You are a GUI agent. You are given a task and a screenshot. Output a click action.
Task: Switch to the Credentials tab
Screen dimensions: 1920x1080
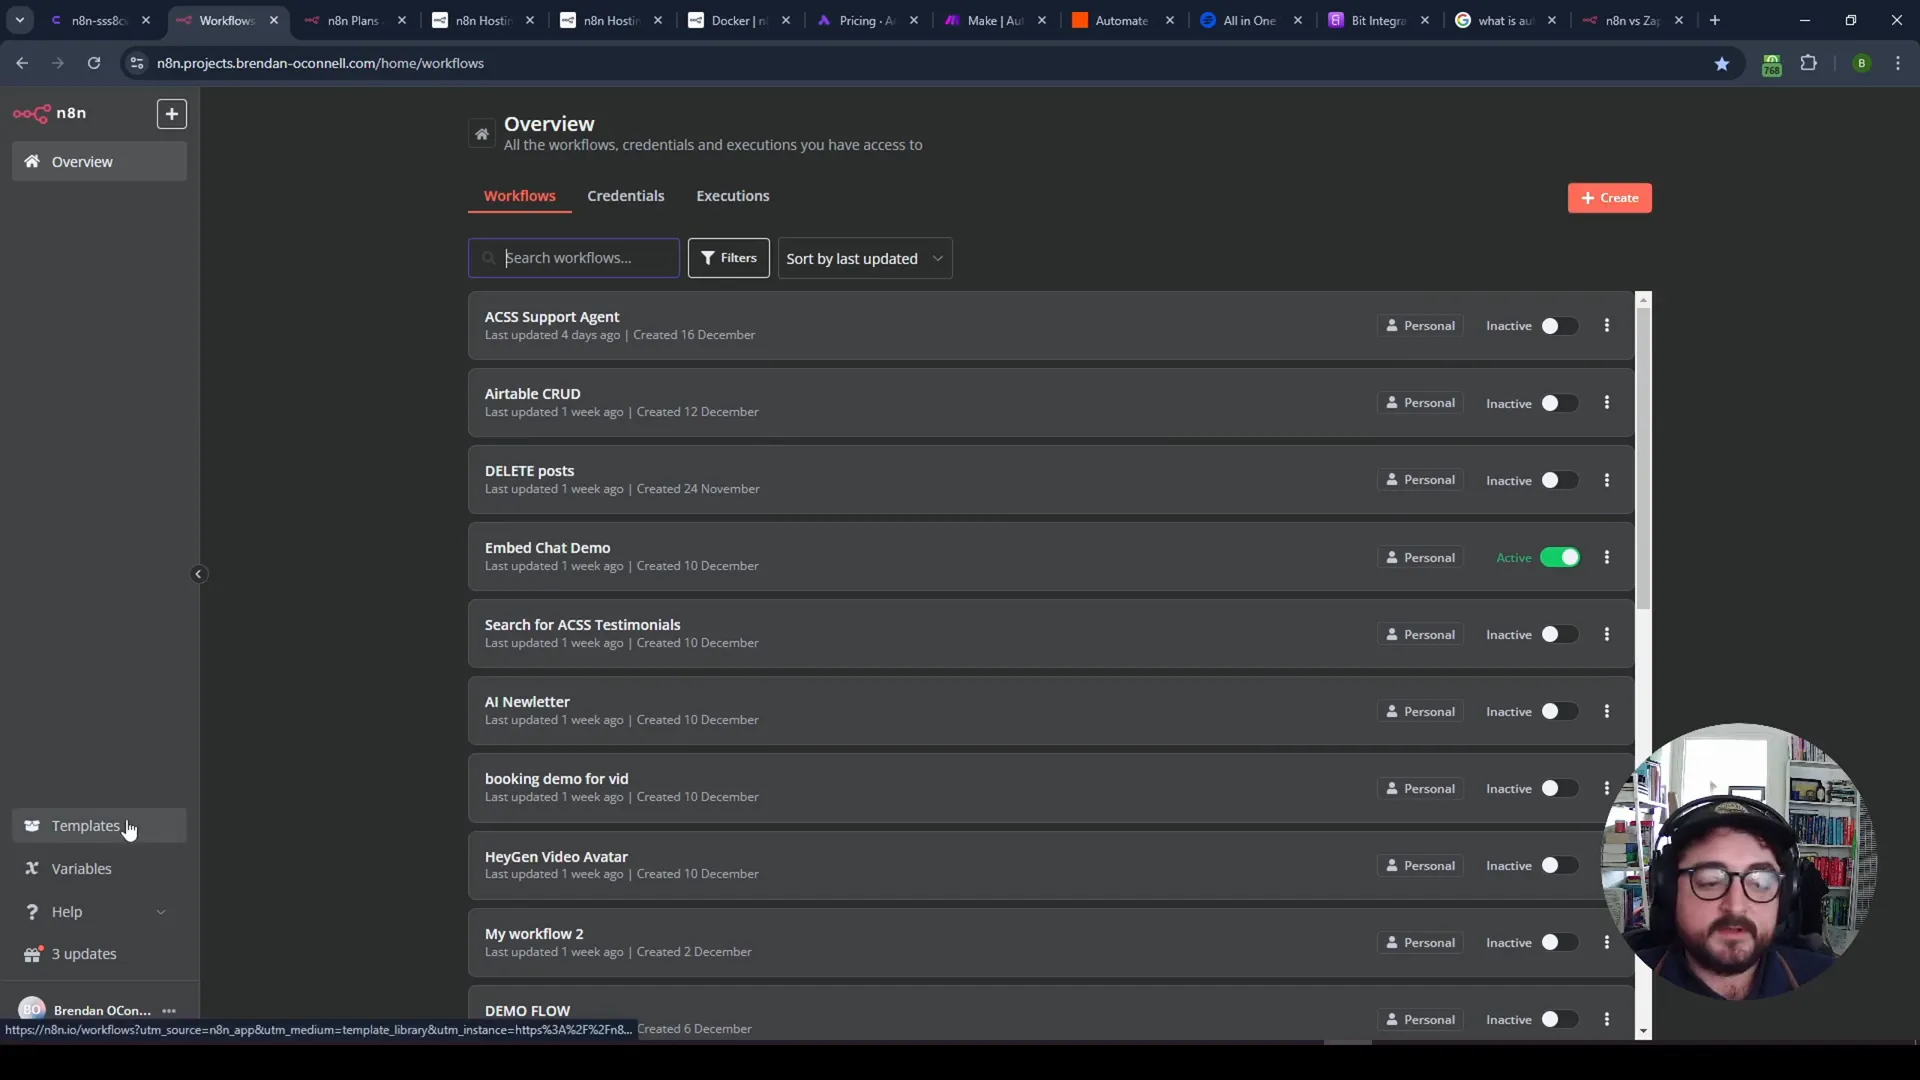(626, 196)
